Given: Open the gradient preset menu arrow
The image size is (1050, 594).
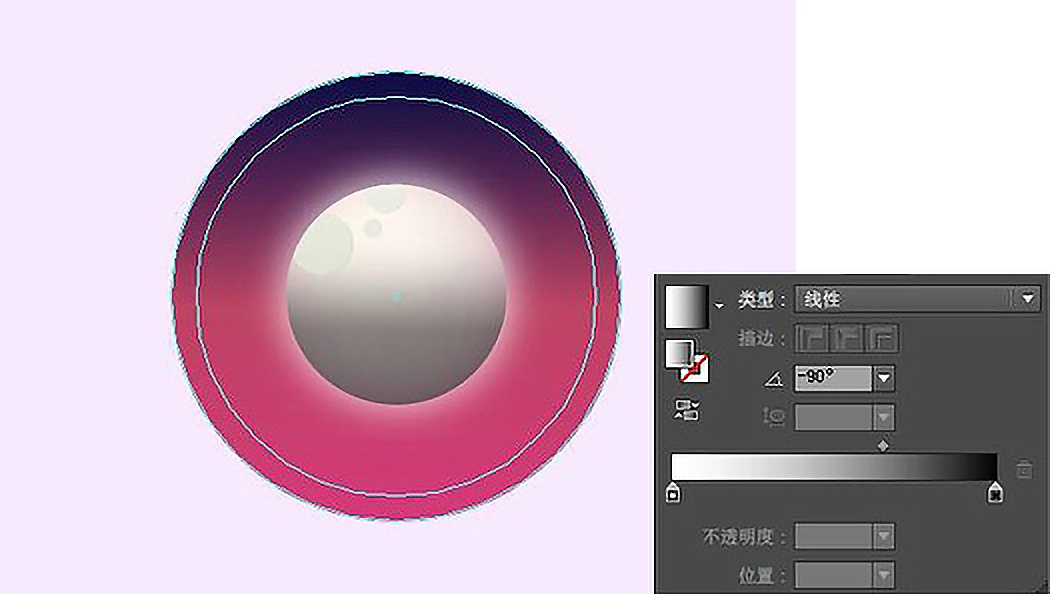Looking at the screenshot, I should pos(718,303).
